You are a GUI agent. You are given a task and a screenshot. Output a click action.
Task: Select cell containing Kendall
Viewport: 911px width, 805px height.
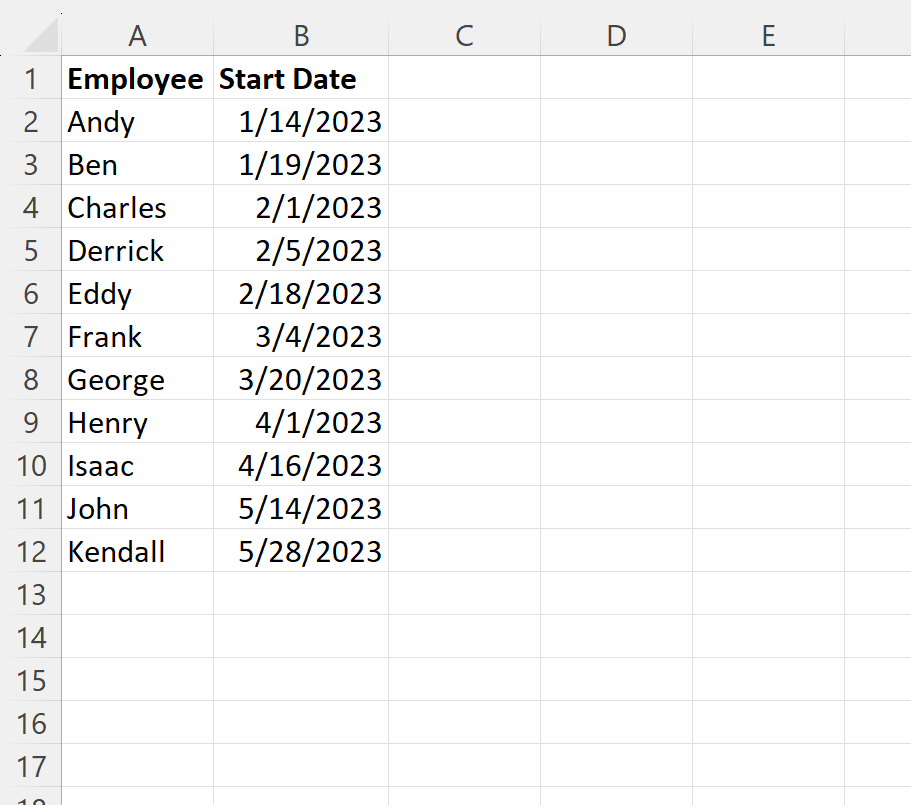click(138, 551)
